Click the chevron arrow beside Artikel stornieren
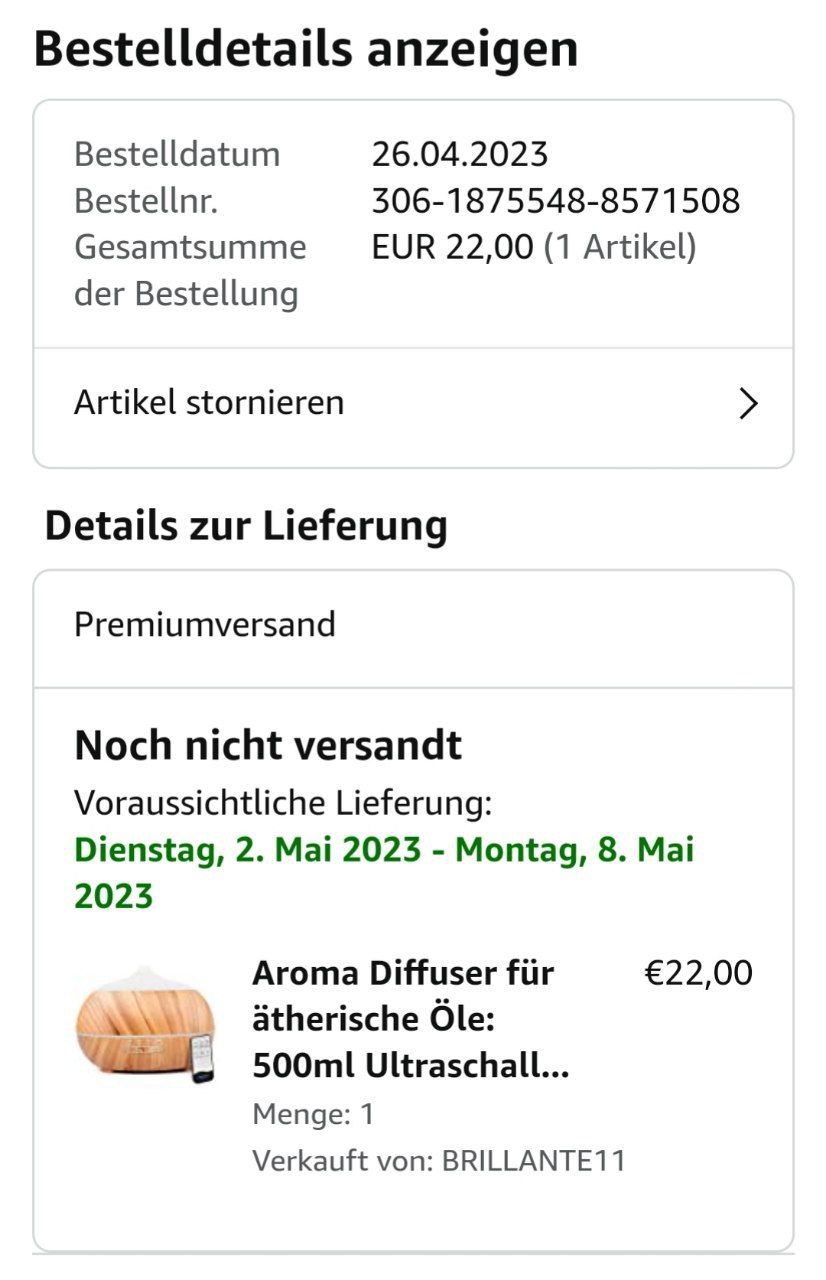The height and width of the screenshot is (1280, 826). [748, 404]
